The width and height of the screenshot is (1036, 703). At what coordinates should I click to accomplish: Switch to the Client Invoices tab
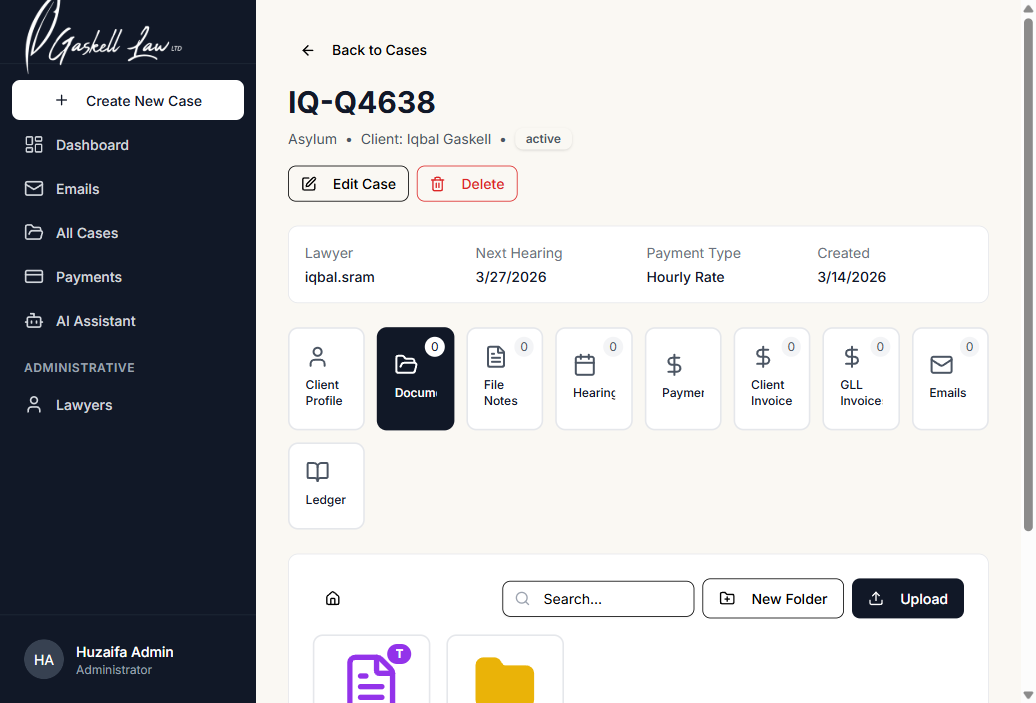tap(772, 378)
